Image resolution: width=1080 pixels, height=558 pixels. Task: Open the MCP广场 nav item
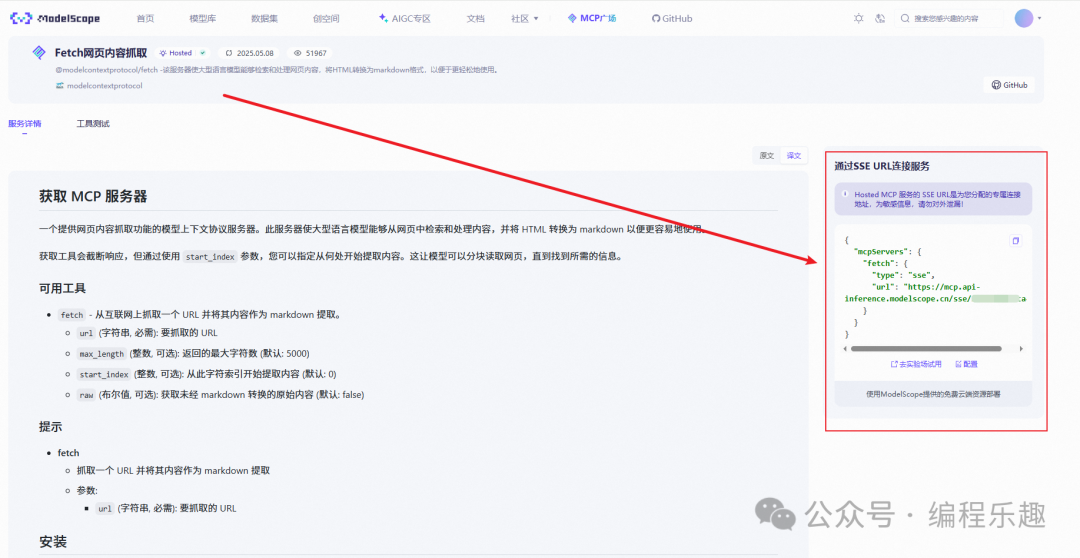[592, 19]
